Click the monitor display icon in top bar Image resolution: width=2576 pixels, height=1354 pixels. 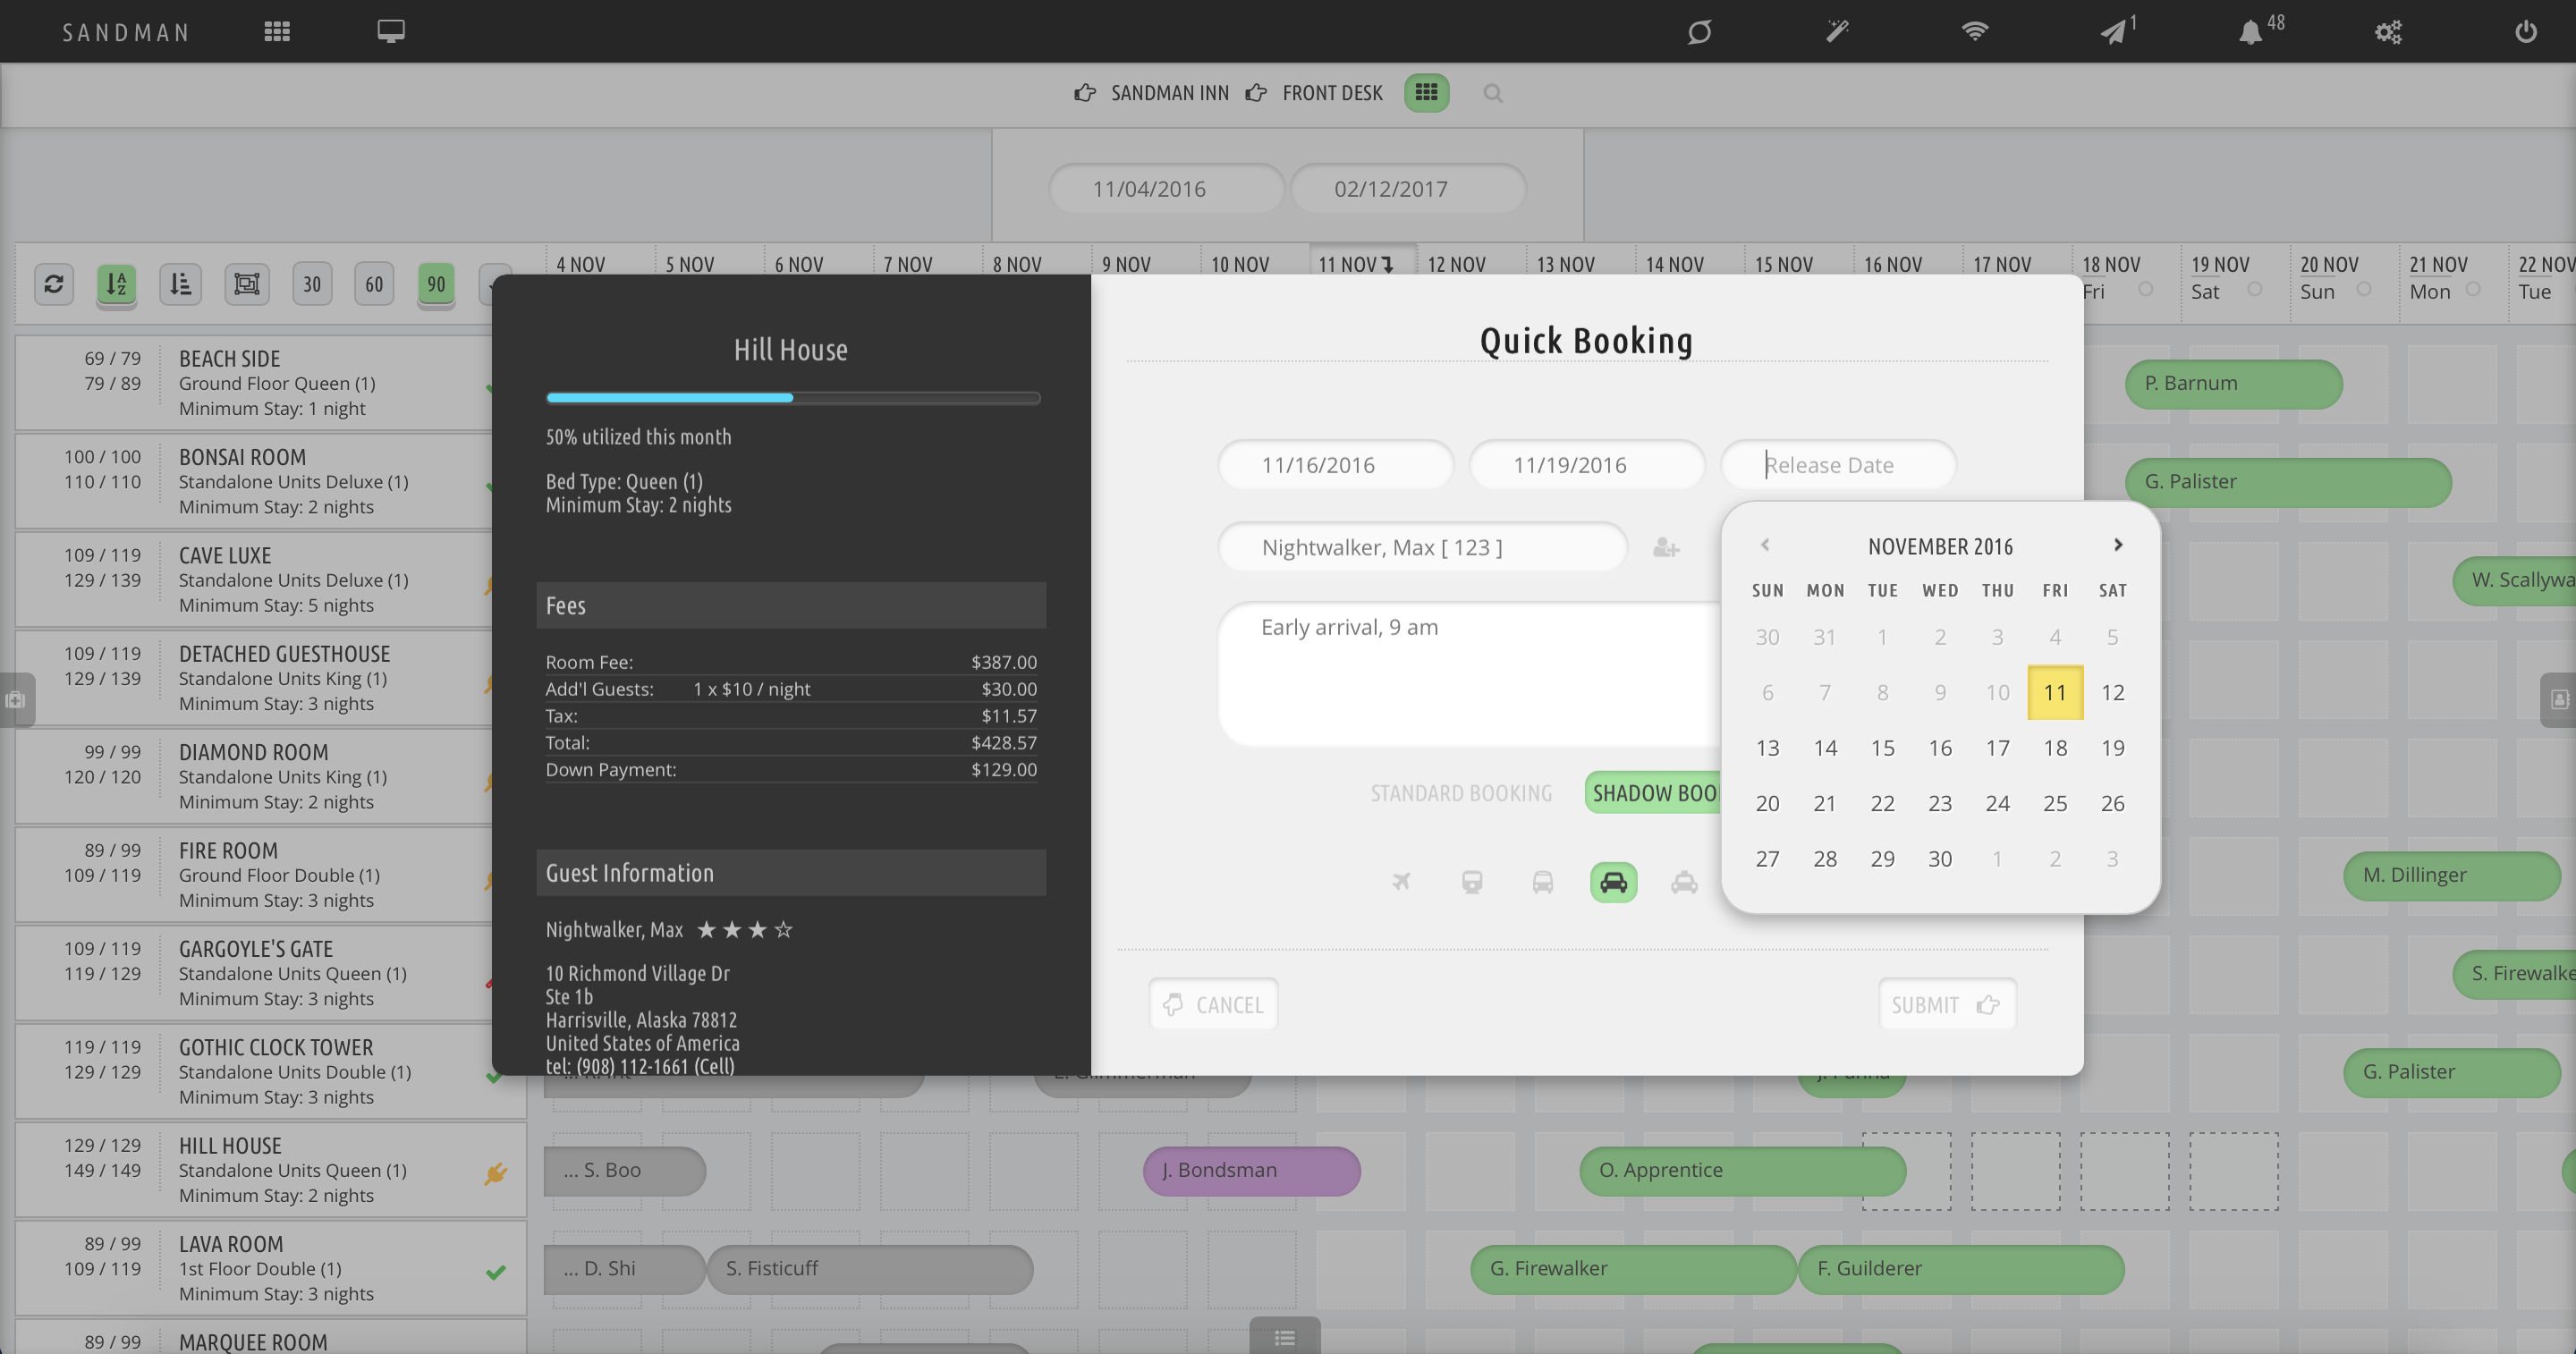pos(391,31)
